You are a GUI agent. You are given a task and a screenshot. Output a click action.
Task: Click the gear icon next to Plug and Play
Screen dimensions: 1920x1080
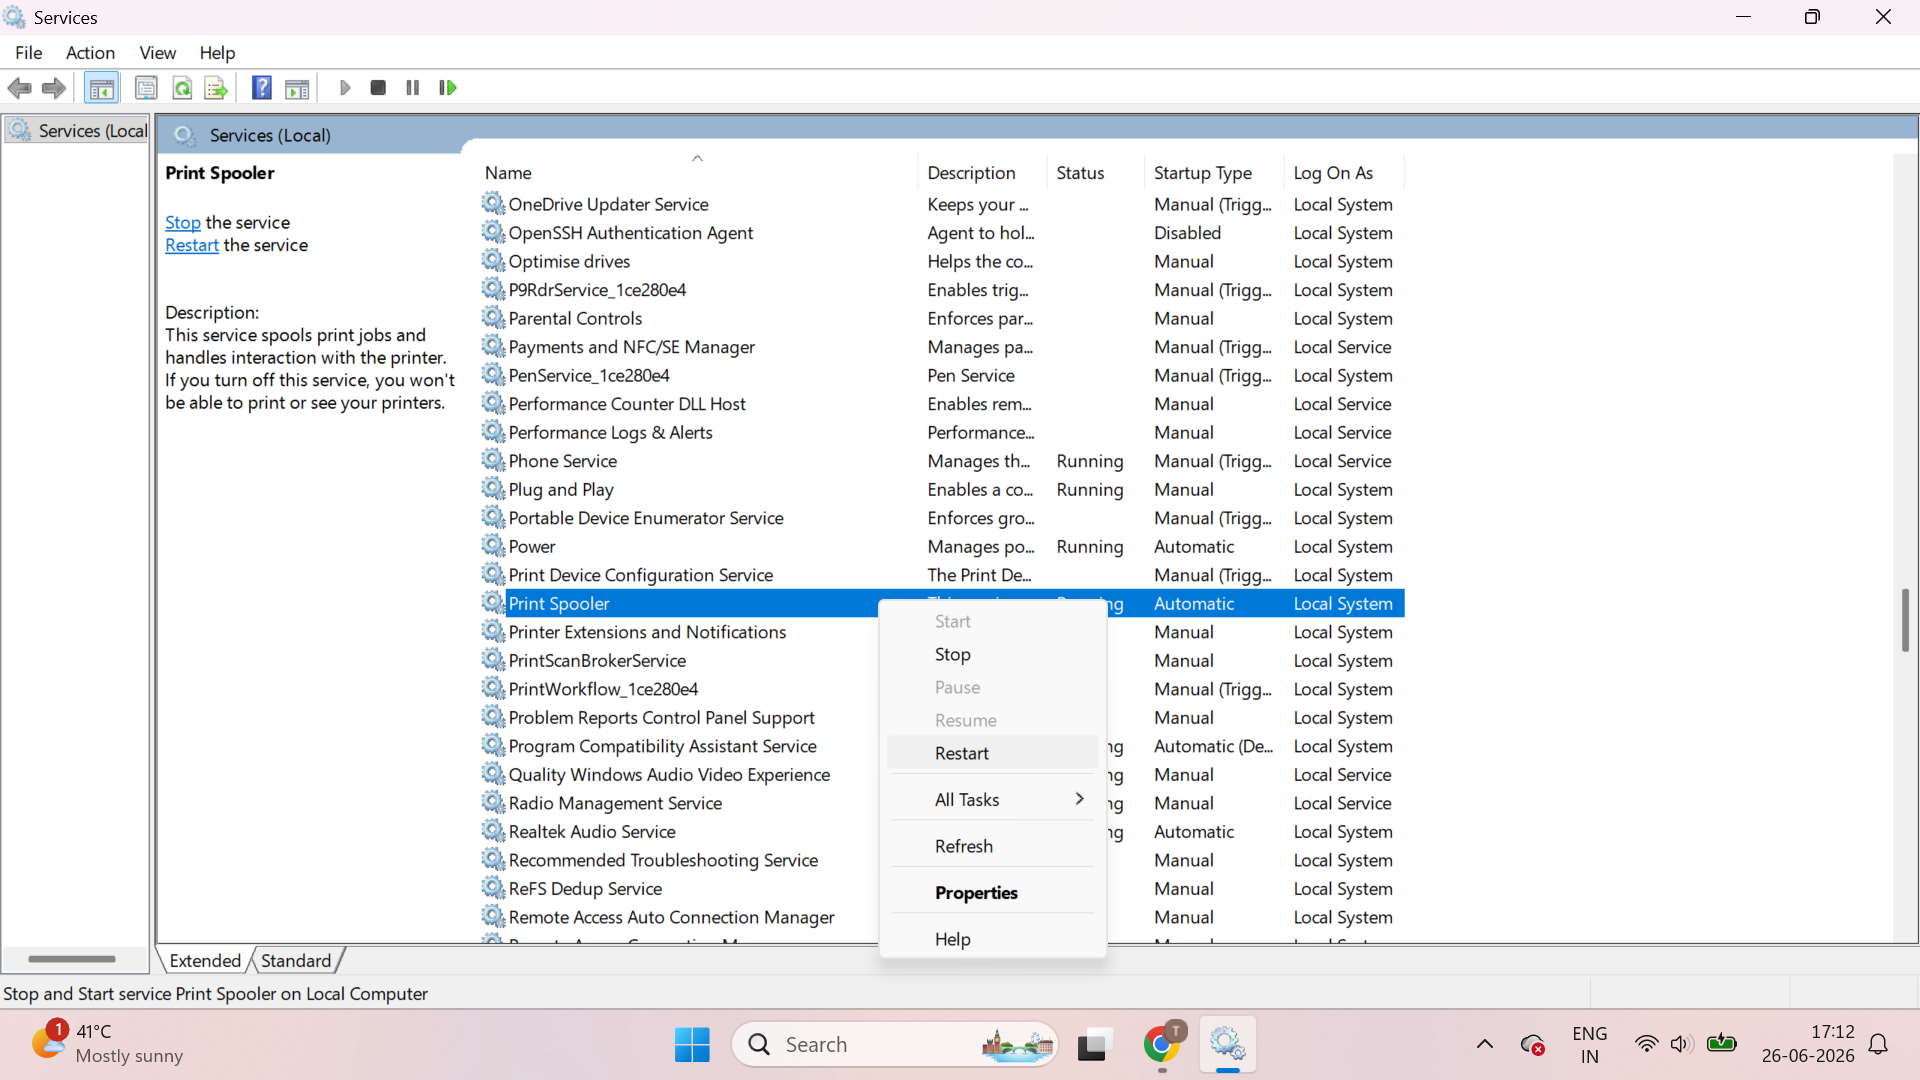pyautogui.click(x=493, y=489)
